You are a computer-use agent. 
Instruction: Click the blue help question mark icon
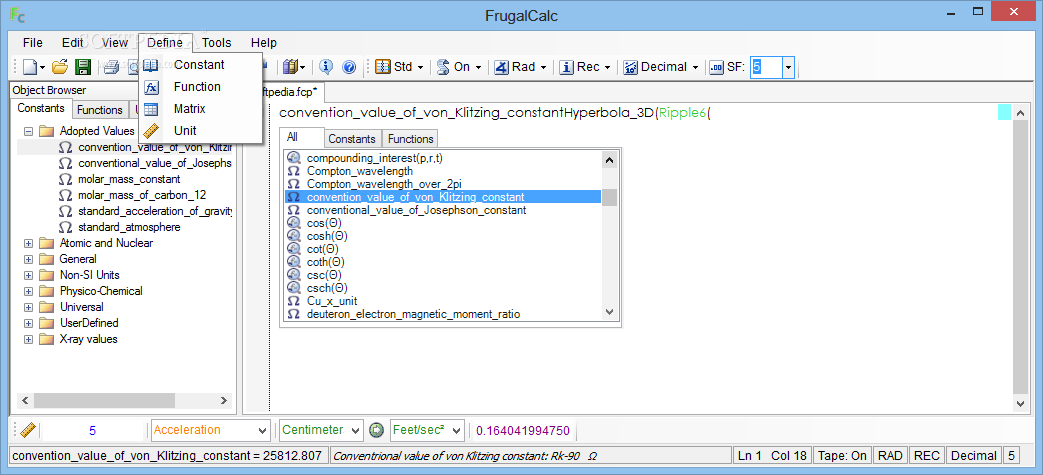[349, 67]
